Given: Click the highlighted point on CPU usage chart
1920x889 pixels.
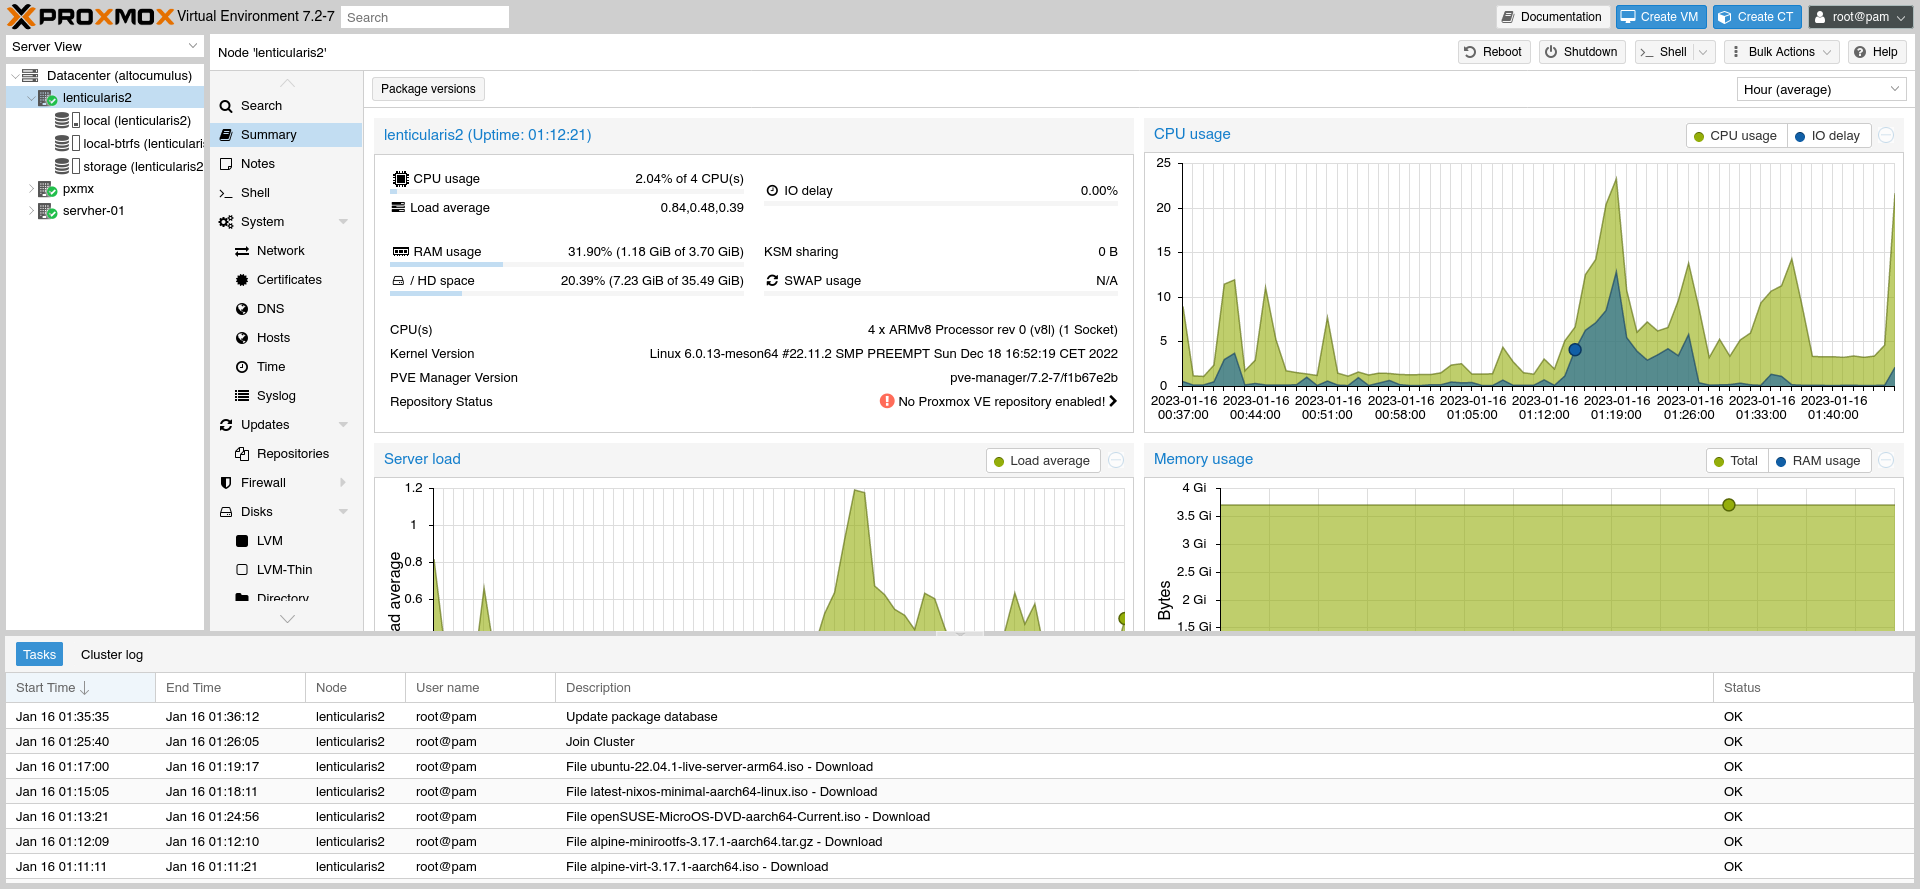Looking at the screenshot, I should (1575, 350).
